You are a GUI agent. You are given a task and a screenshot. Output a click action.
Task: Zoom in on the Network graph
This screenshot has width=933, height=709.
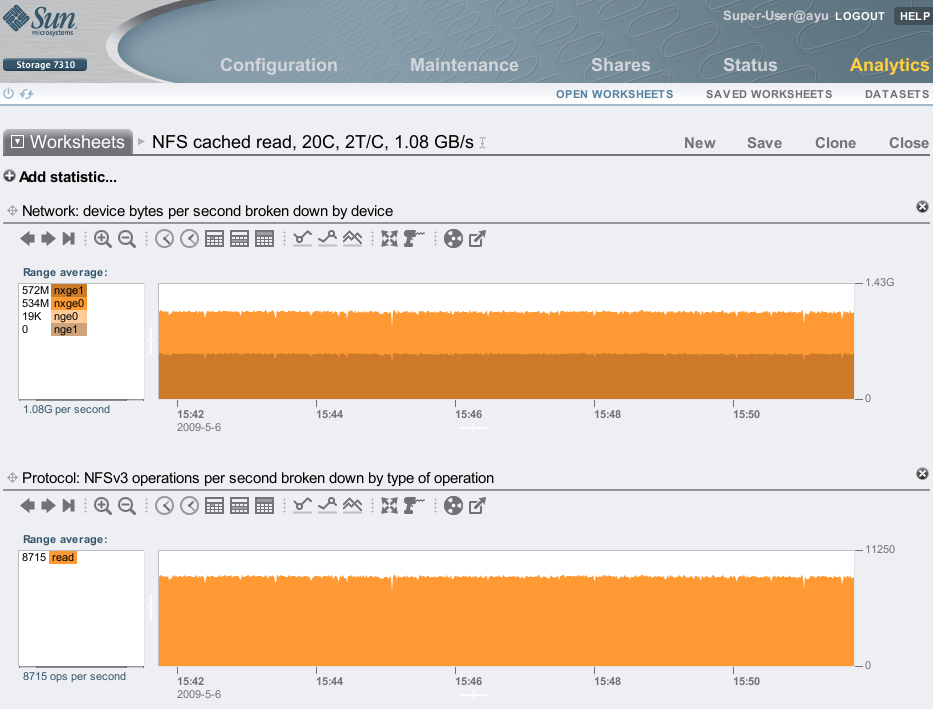[x=103, y=239]
